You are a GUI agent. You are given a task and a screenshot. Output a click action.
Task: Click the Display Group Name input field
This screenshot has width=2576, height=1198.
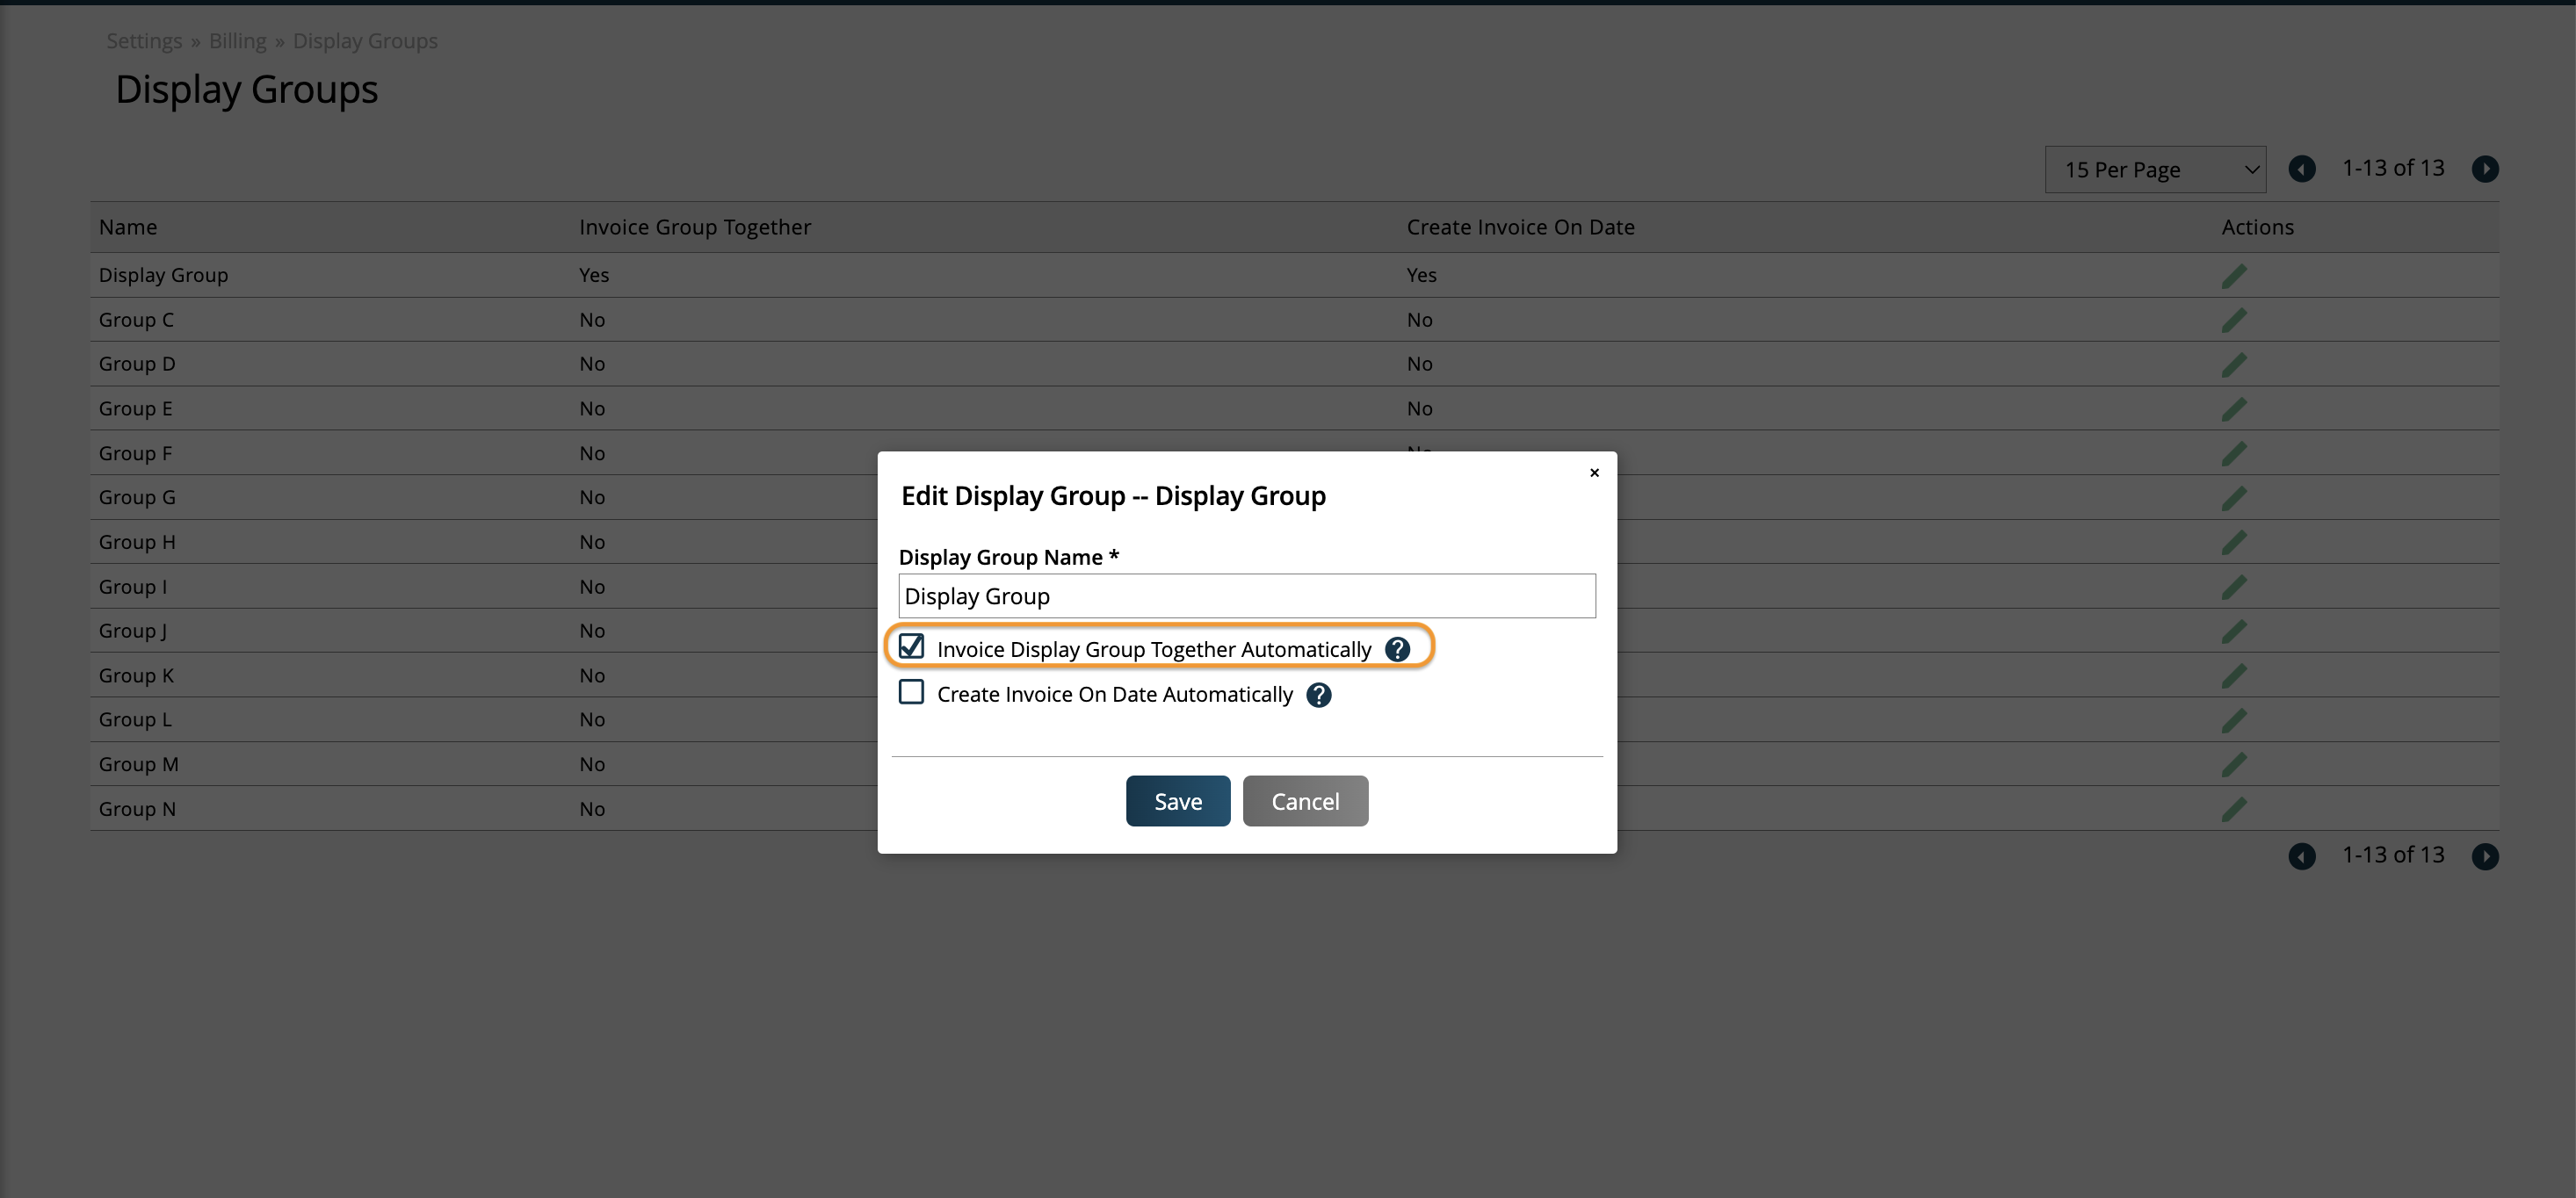click(x=1247, y=595)
